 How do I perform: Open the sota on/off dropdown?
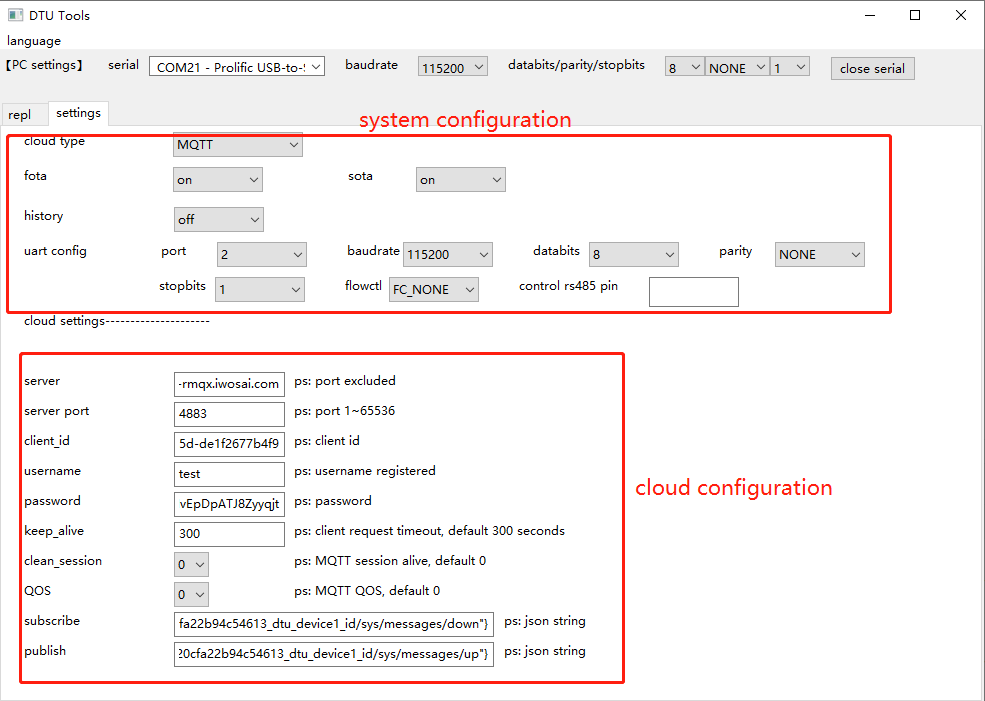pyautogui.click(x=460, y=179)
